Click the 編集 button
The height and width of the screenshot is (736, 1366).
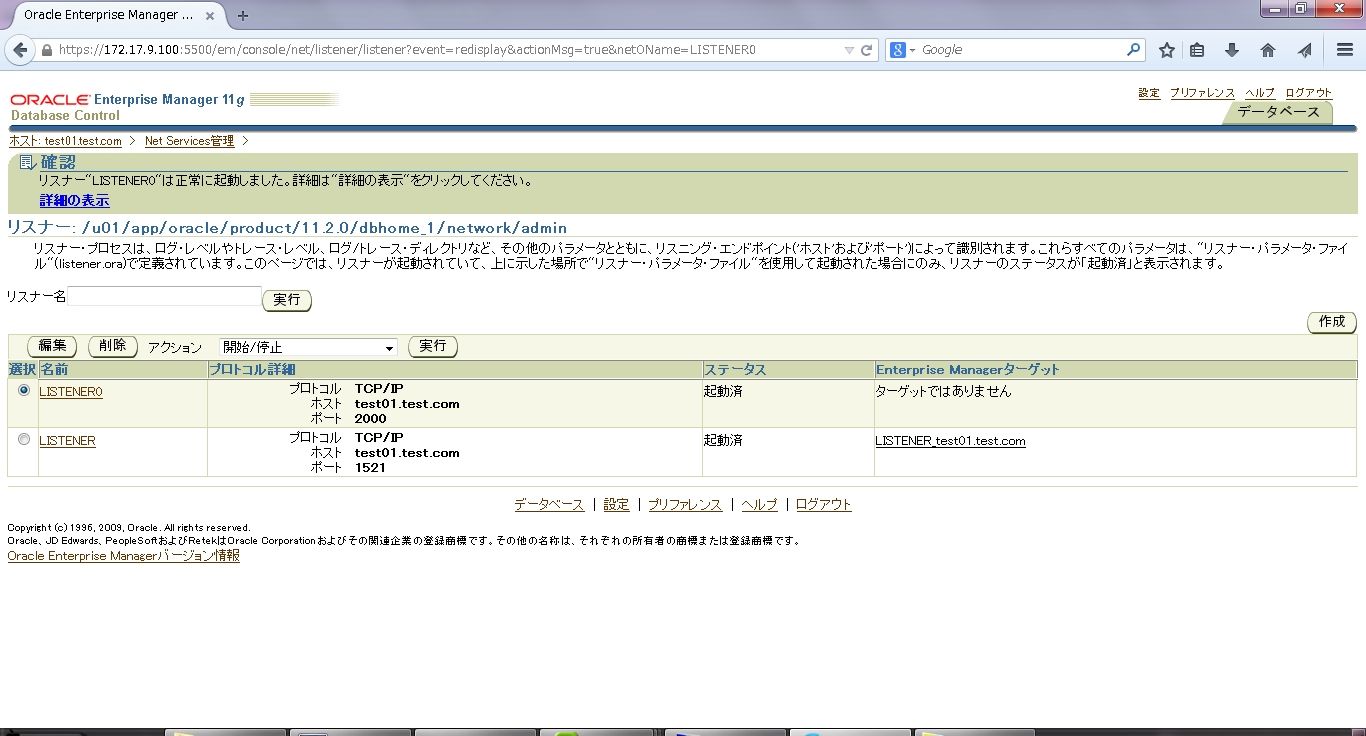click(x=52, y=346)
